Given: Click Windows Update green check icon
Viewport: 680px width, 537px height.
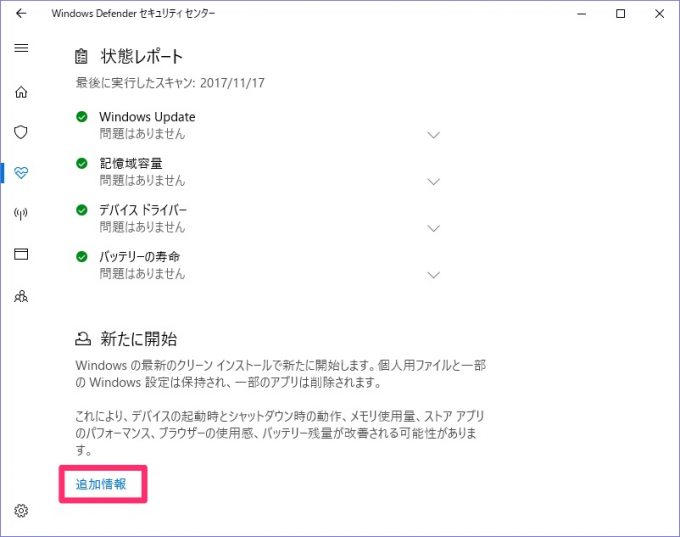Looking at the screenshot, I should pos(82,117).
